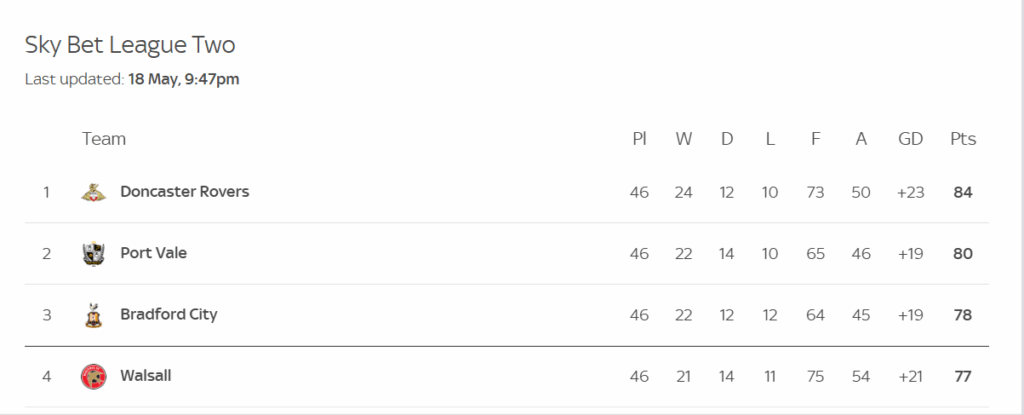Click Doncaster Rovers' +23 goal difference

(910, 192)
